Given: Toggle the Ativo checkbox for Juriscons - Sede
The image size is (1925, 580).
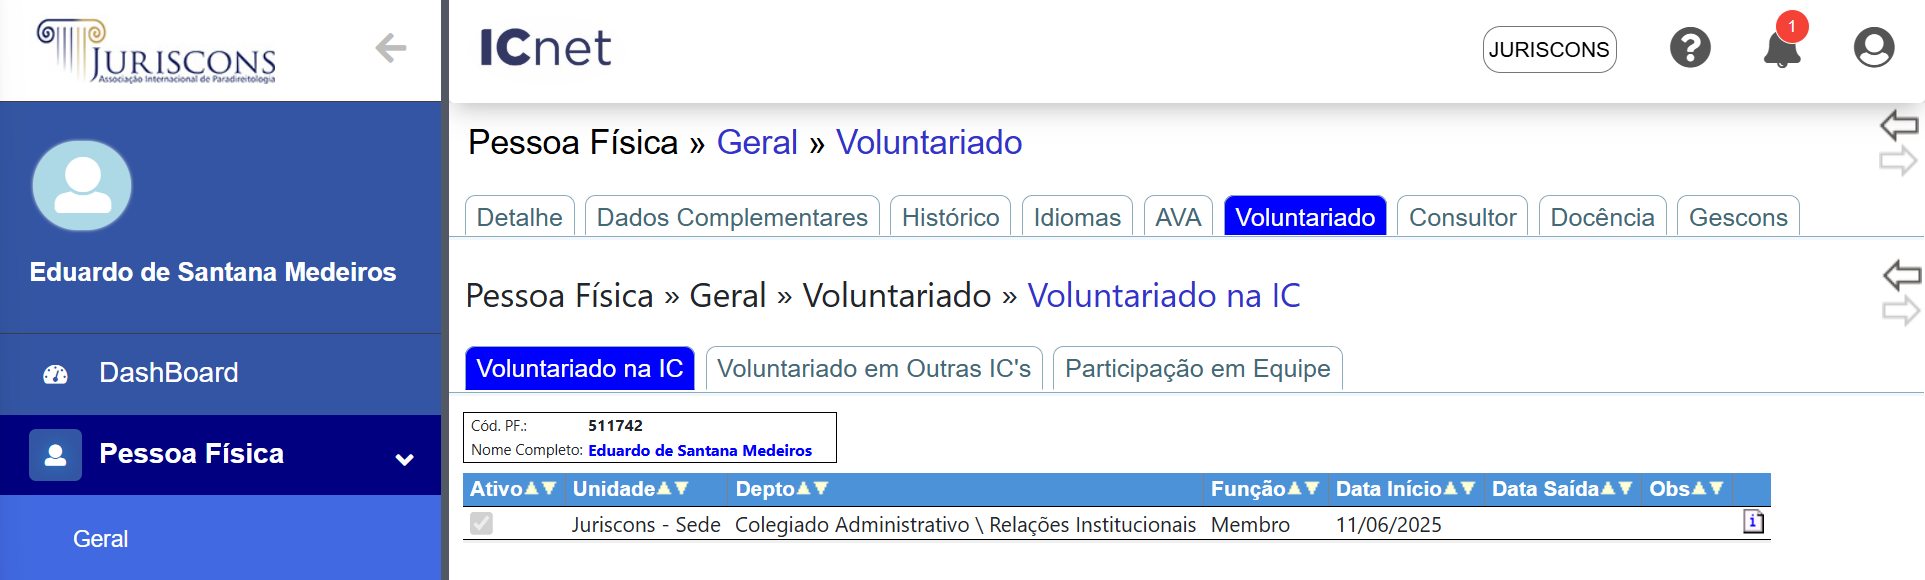Looking at the screenshot, I should tap(481, 523).
